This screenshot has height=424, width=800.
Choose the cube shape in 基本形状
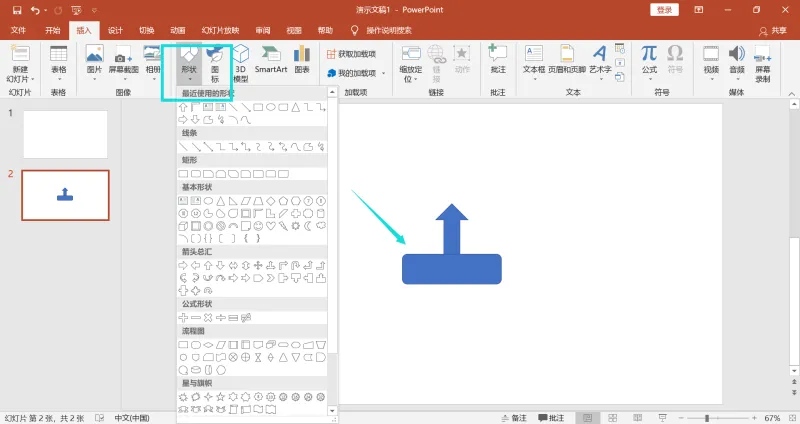coord(183,226)
